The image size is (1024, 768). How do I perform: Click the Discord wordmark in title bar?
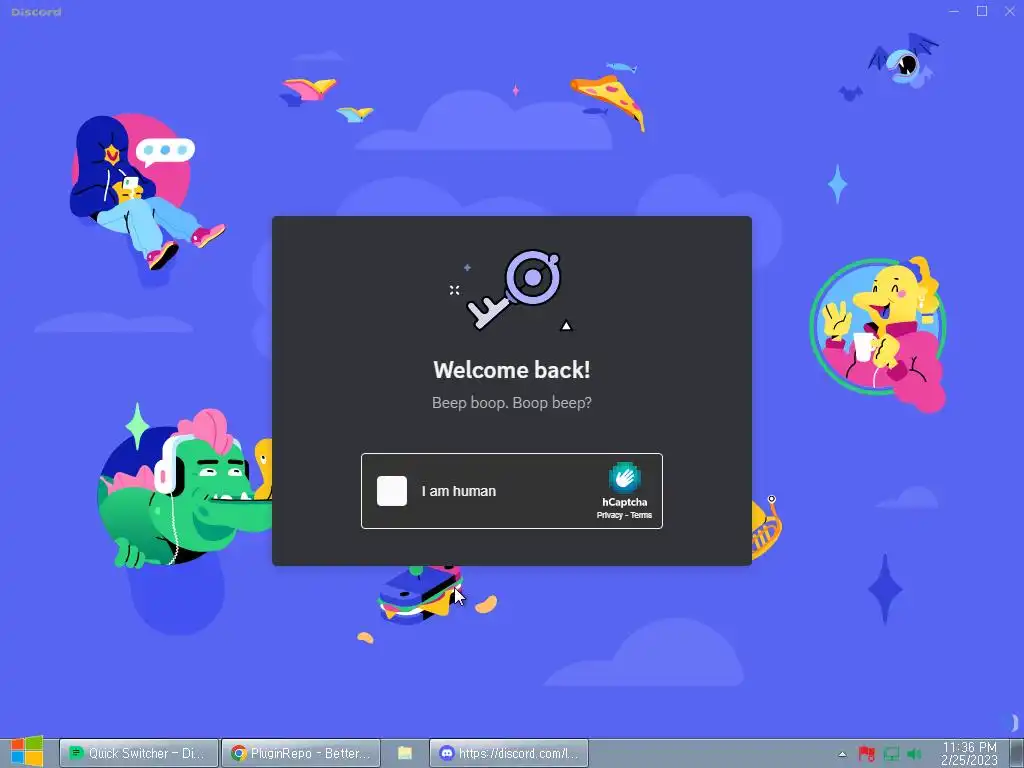coord(36,12)
